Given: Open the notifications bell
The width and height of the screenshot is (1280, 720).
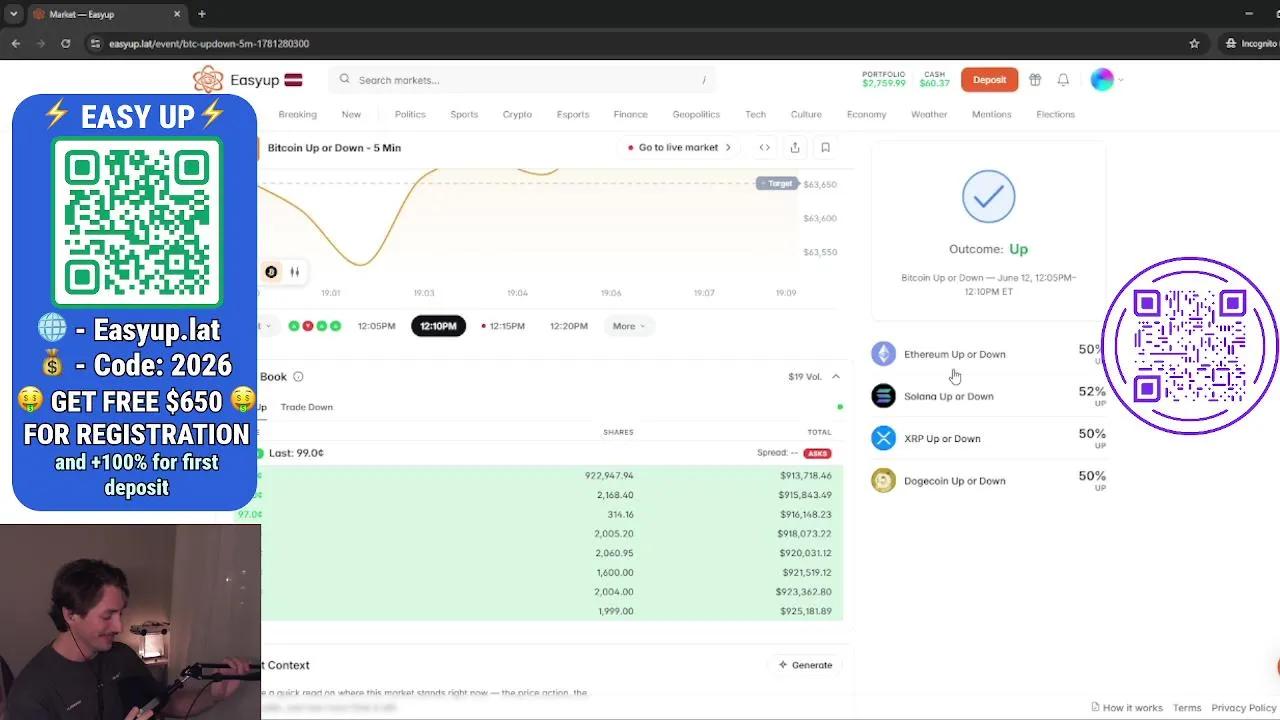Looking at the screenshot, I should pyautogui.click(x=1063, y=80).
